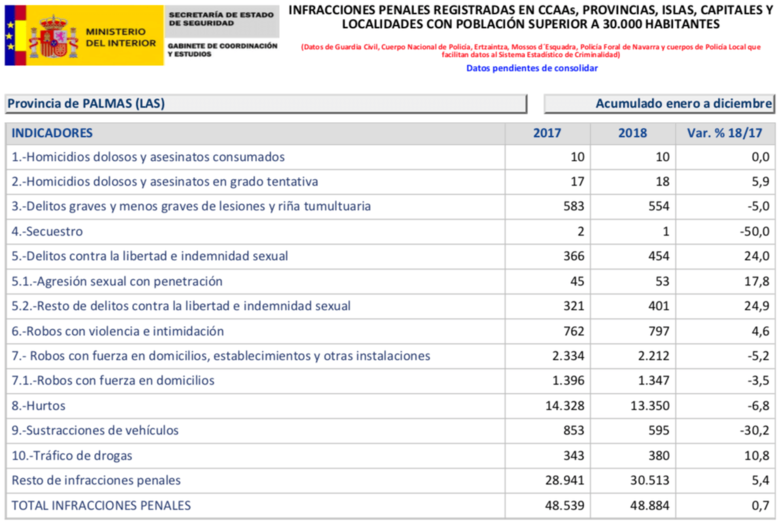Click the Var. % 18/17 column header
The height and width of the screenshot is (523, 779).
tap(725, 133)
